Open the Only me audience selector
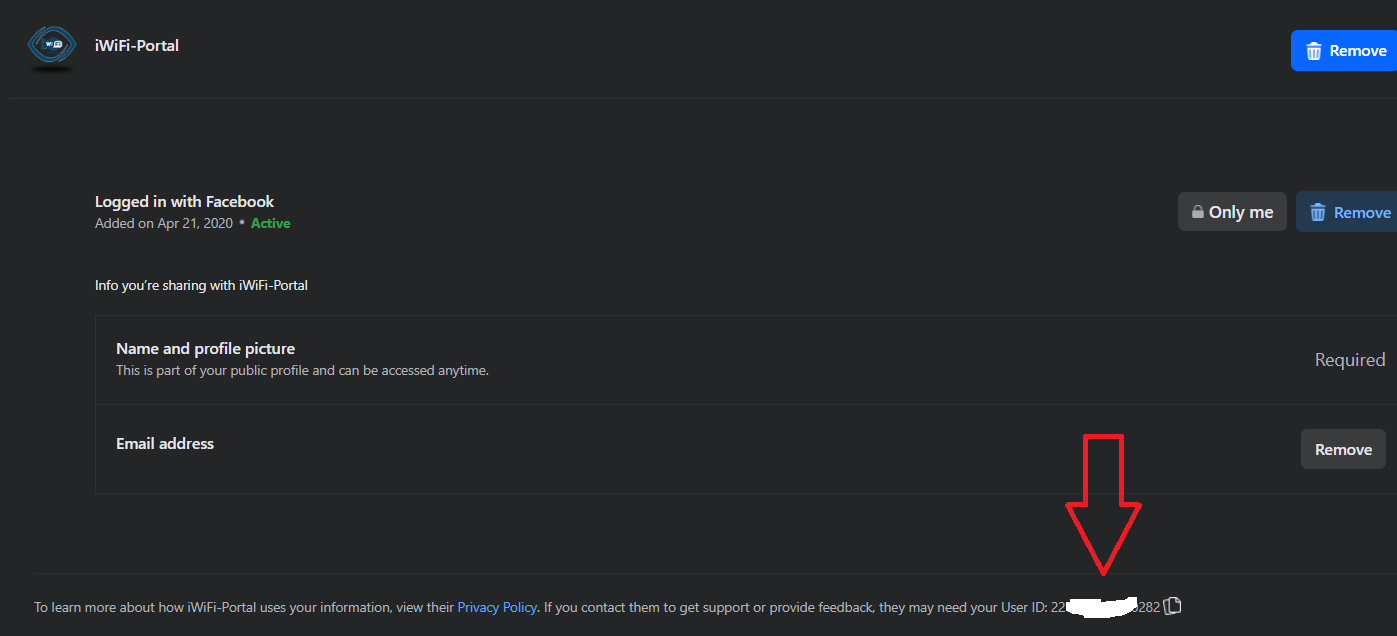This screenshot has height=636, width=1397. [x=1232, y=212]
